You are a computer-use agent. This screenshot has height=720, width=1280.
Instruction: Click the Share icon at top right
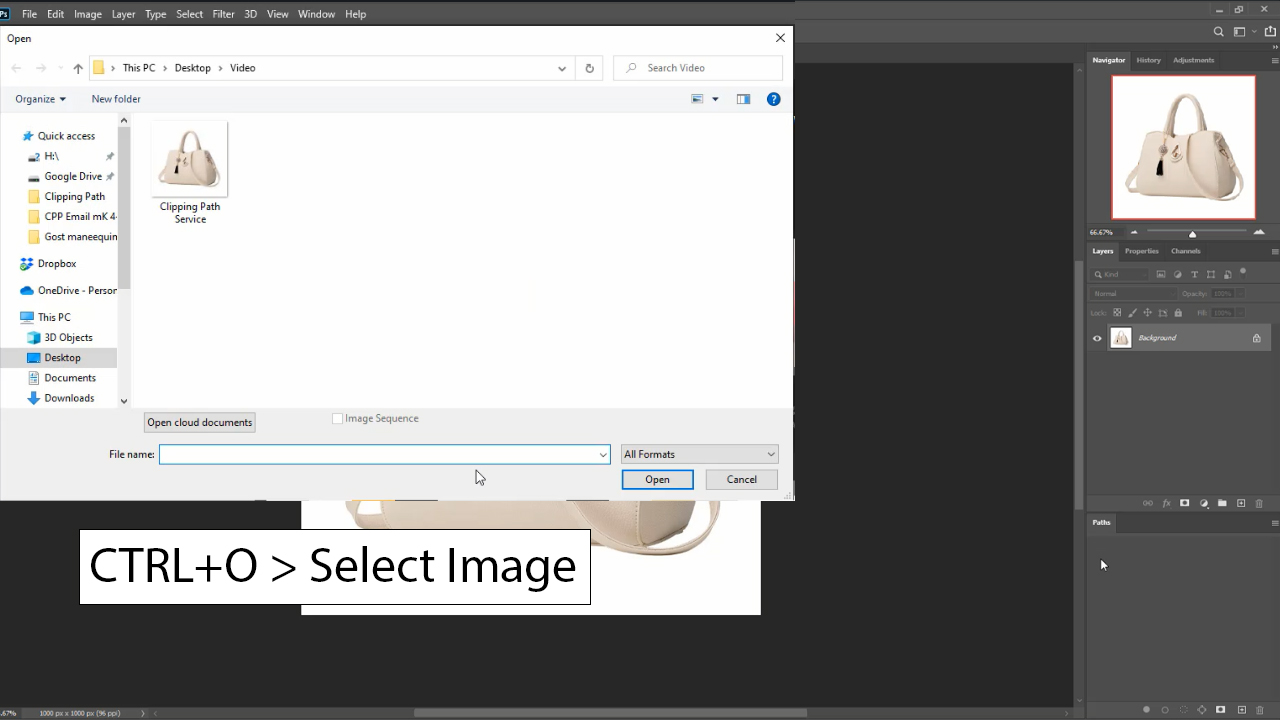click(1270, 32)
